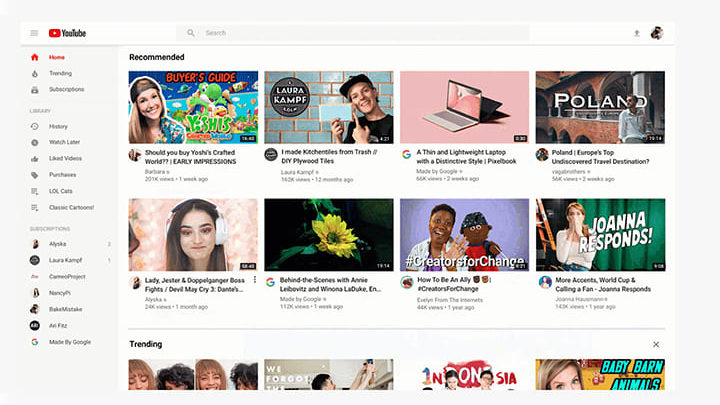Click Ari Fitz's sidebar avatar

pos(34,326)
